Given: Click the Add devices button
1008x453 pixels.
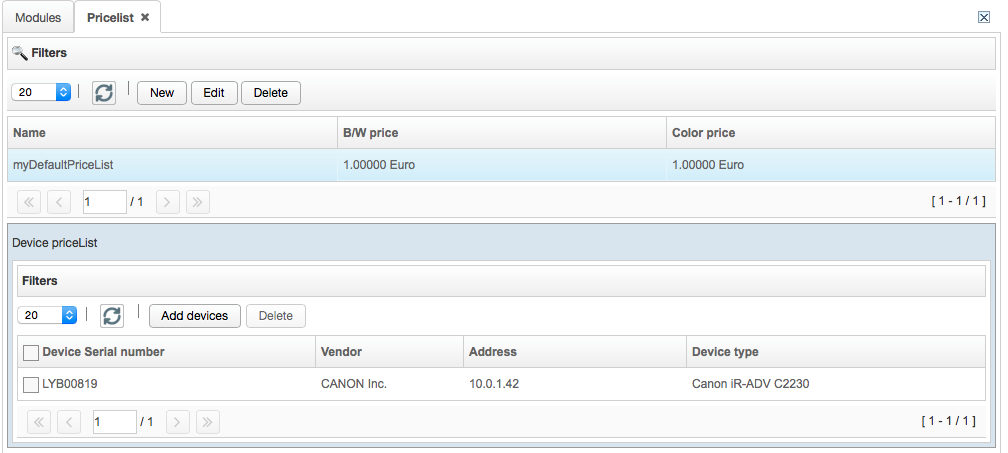Looking at the screenshot, I should [x=195, y=315].
